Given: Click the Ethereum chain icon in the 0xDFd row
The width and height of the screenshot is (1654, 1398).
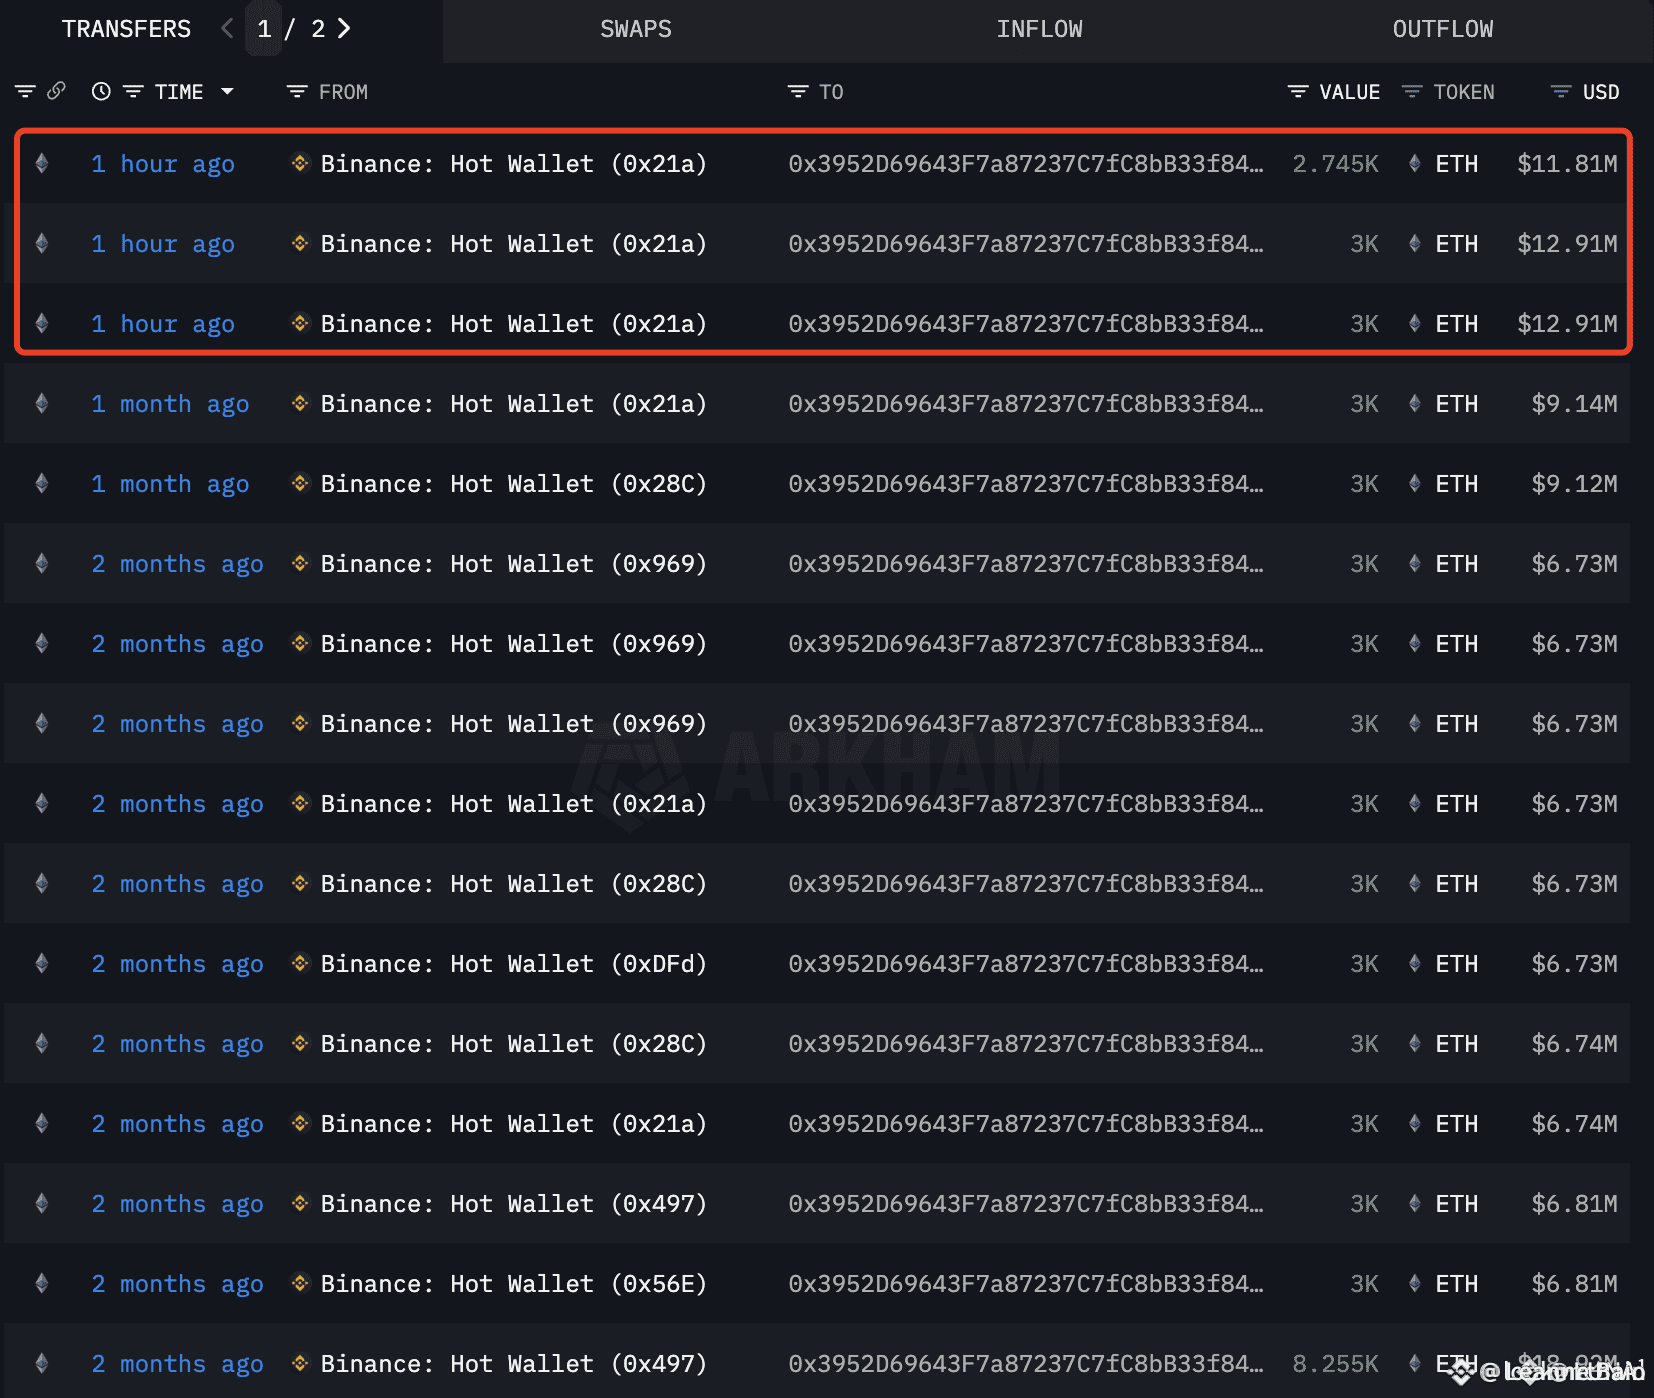Looking at the screenshot, I should 42,963.
